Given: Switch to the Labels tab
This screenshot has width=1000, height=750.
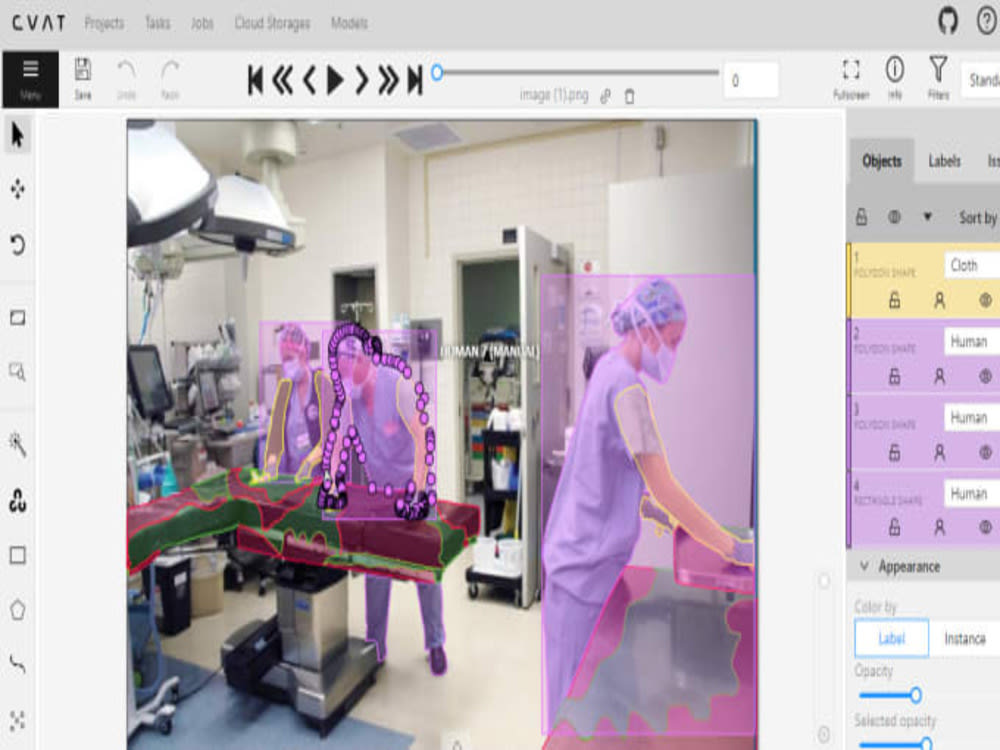Looking at the screenshot, I should [945, 161].
